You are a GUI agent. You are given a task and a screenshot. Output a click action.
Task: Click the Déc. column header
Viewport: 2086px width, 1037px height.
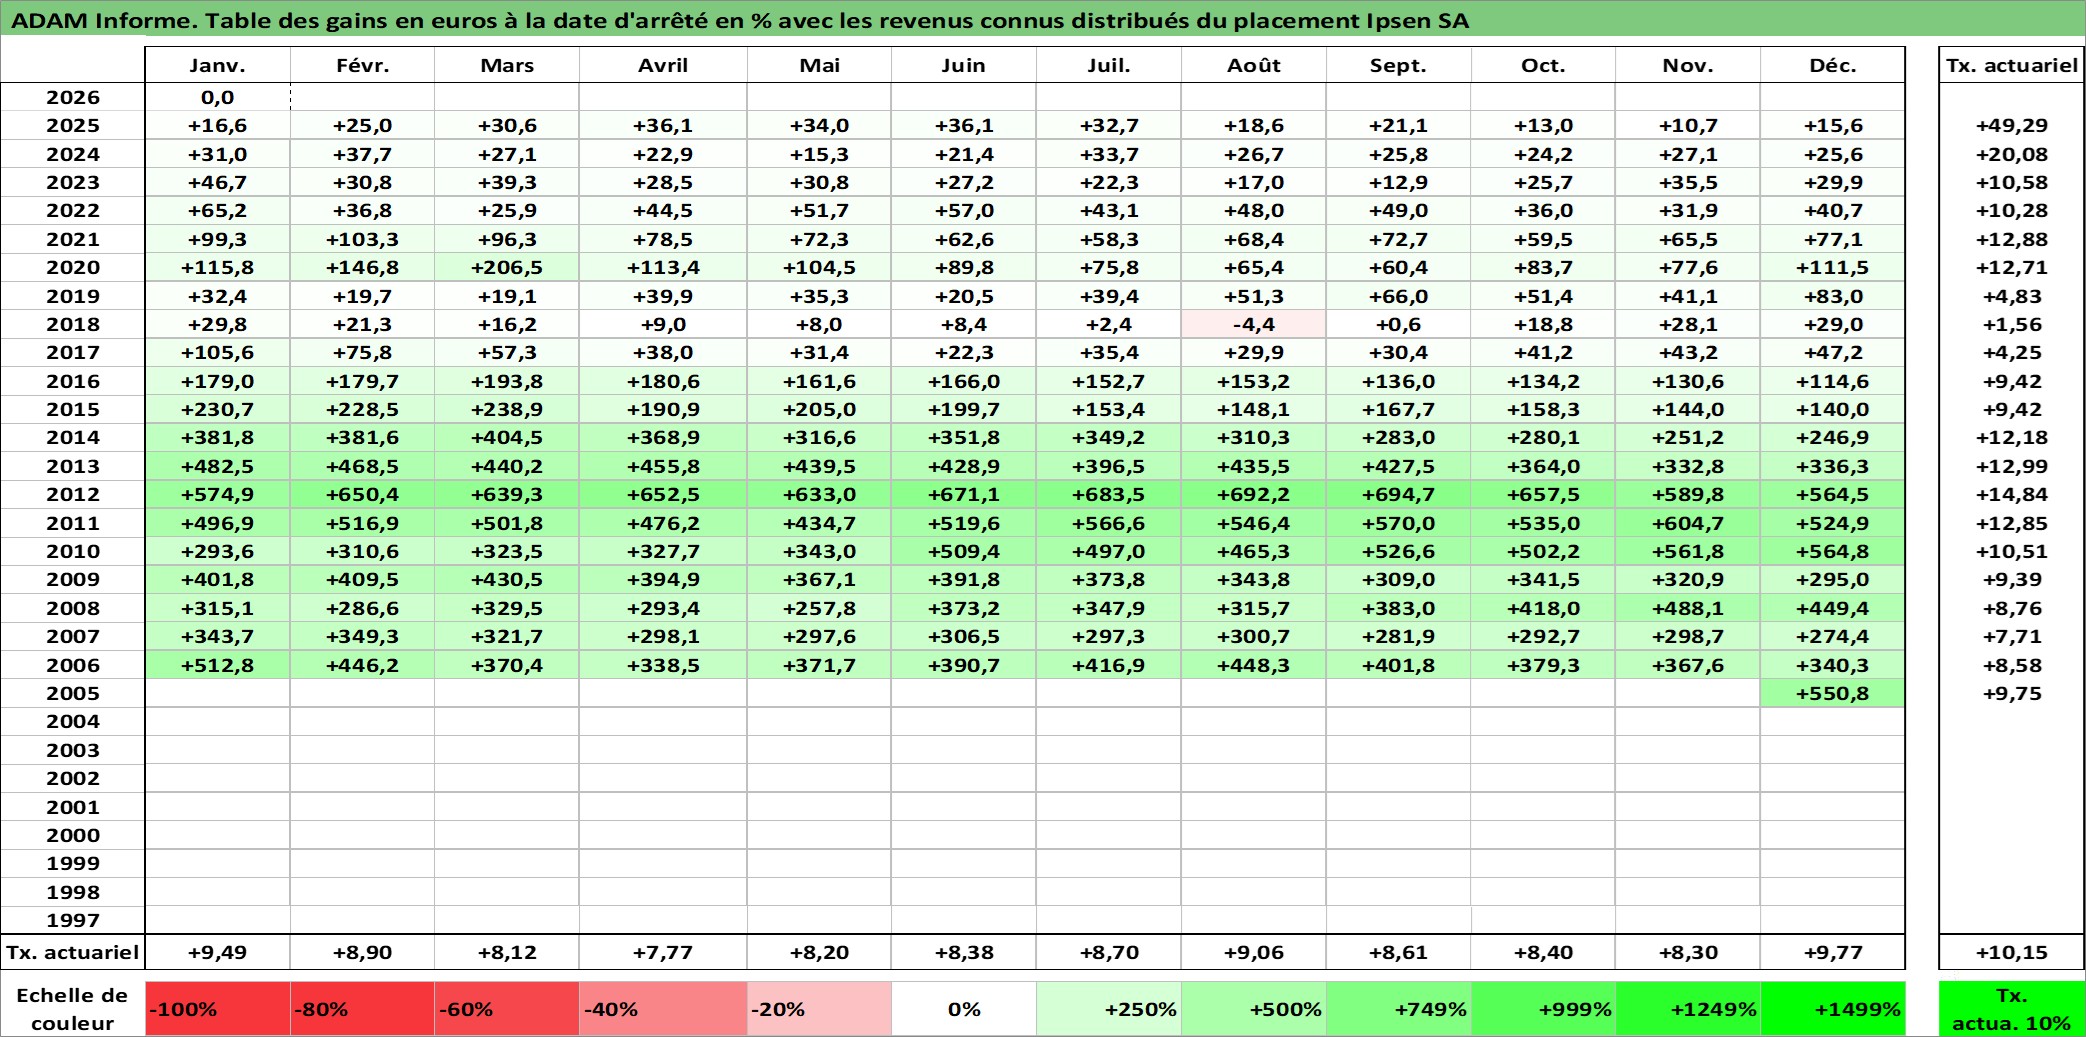[1832, 65]
